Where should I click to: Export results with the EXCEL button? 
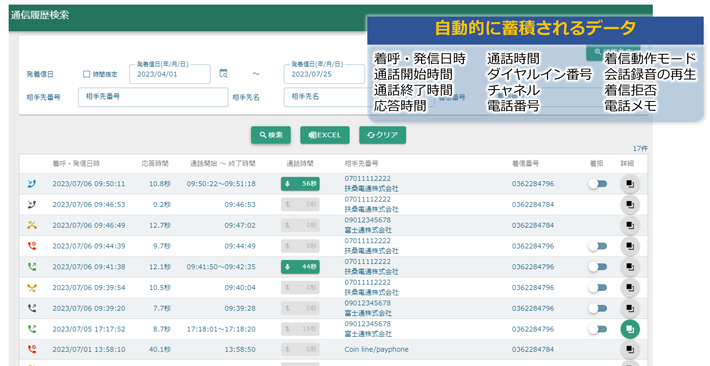325,135
